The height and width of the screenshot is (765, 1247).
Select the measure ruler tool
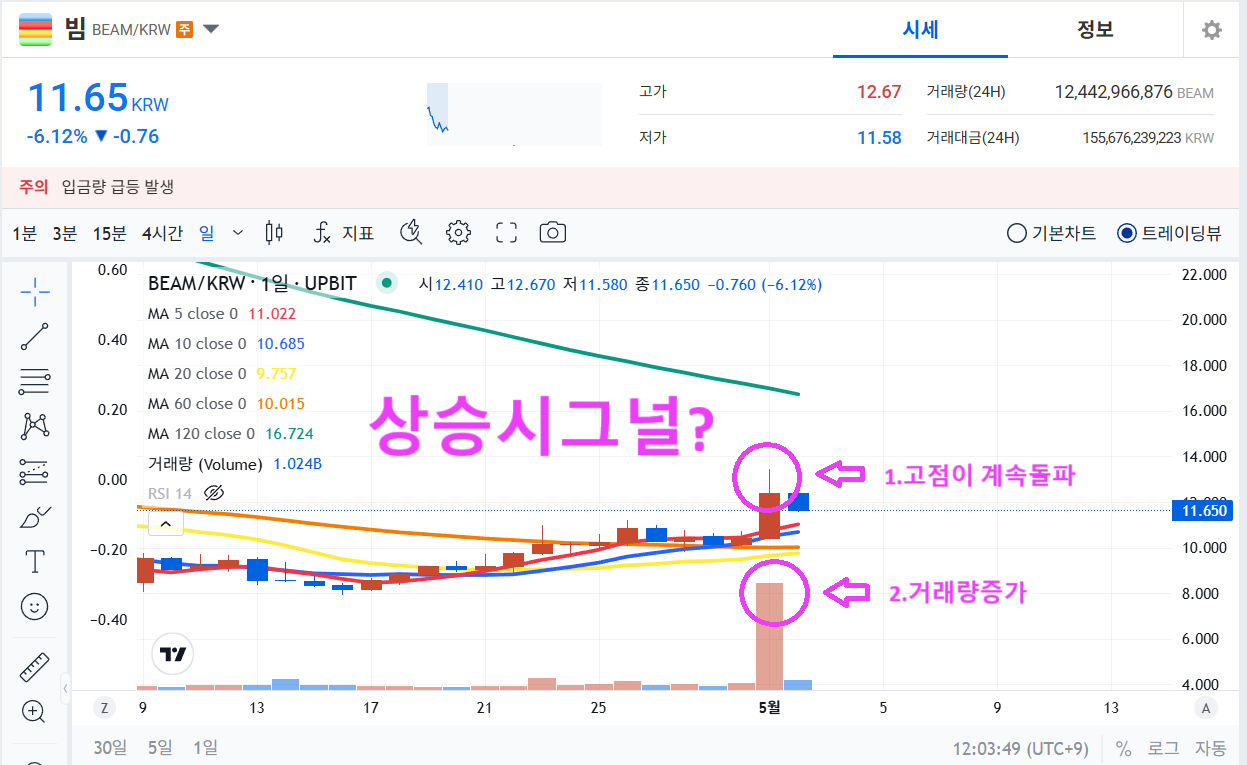pyautogui.click(x=33, y=666)
